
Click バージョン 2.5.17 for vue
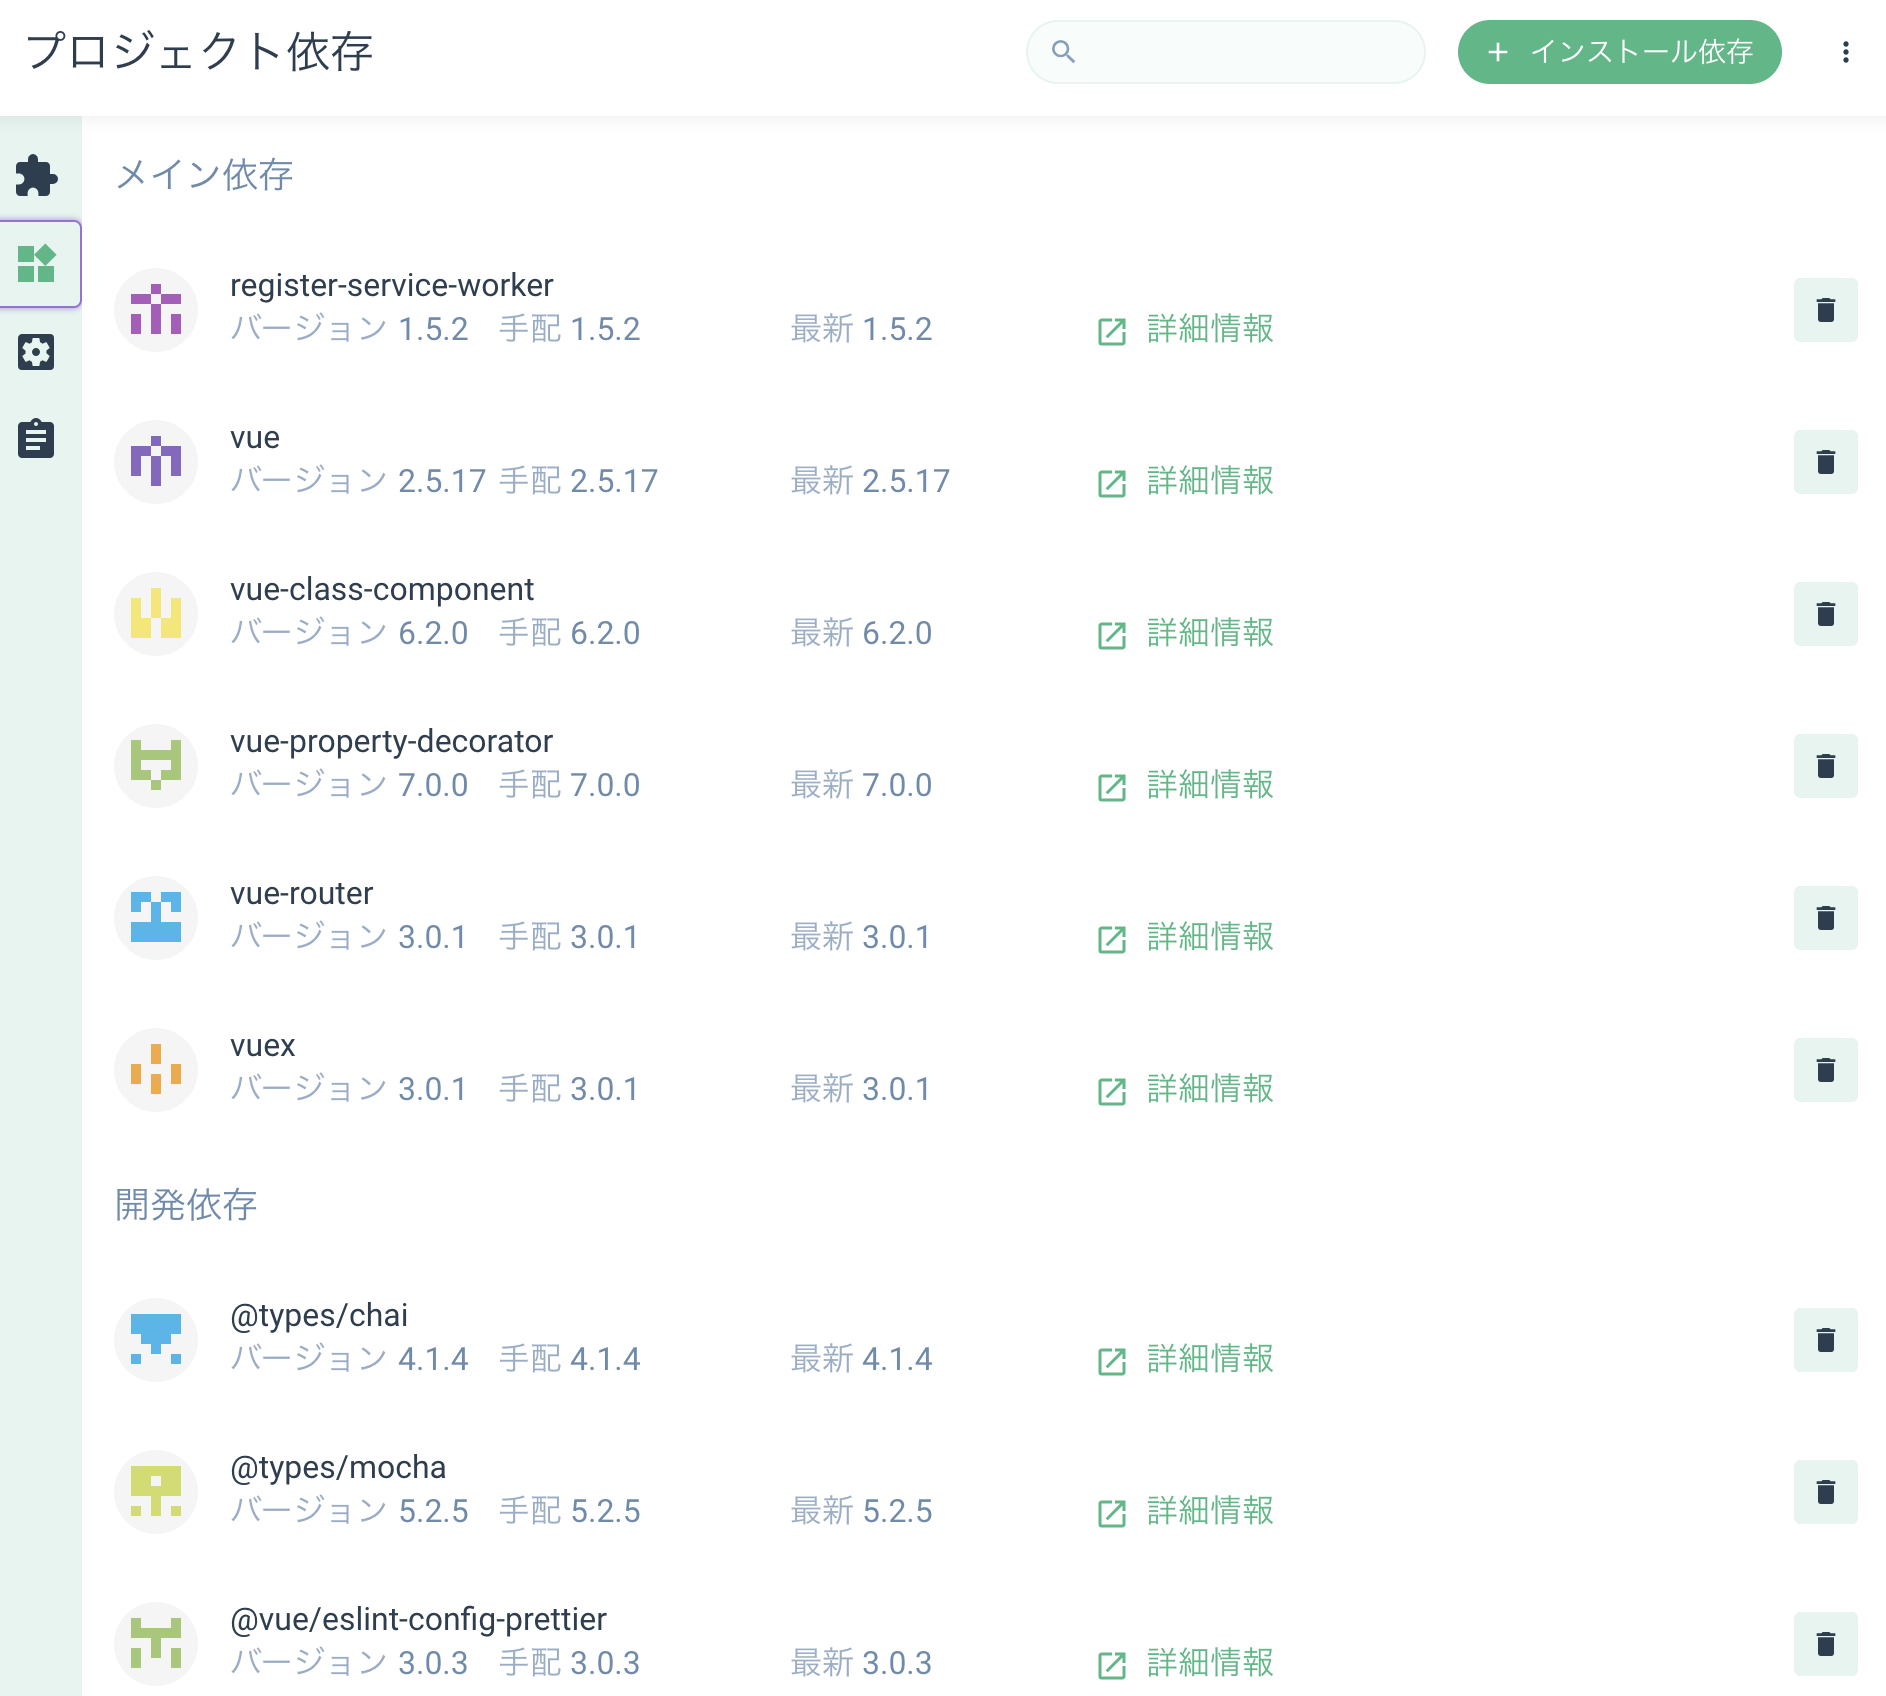[x=358, y=481]
